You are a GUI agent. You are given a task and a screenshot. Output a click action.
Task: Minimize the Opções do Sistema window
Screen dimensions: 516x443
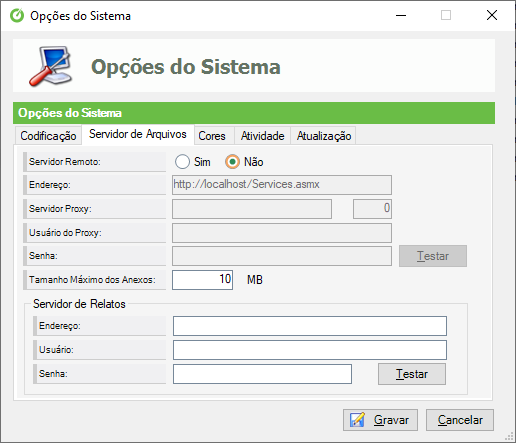point(401,15)
